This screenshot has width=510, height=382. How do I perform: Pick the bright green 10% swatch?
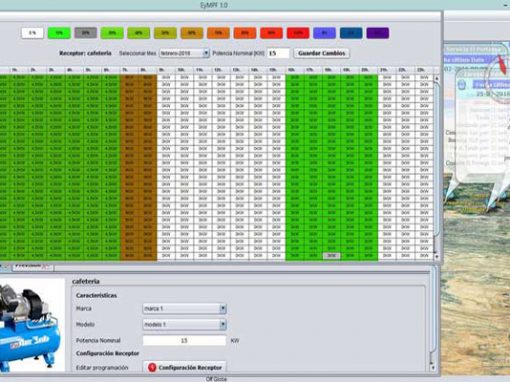59,33
